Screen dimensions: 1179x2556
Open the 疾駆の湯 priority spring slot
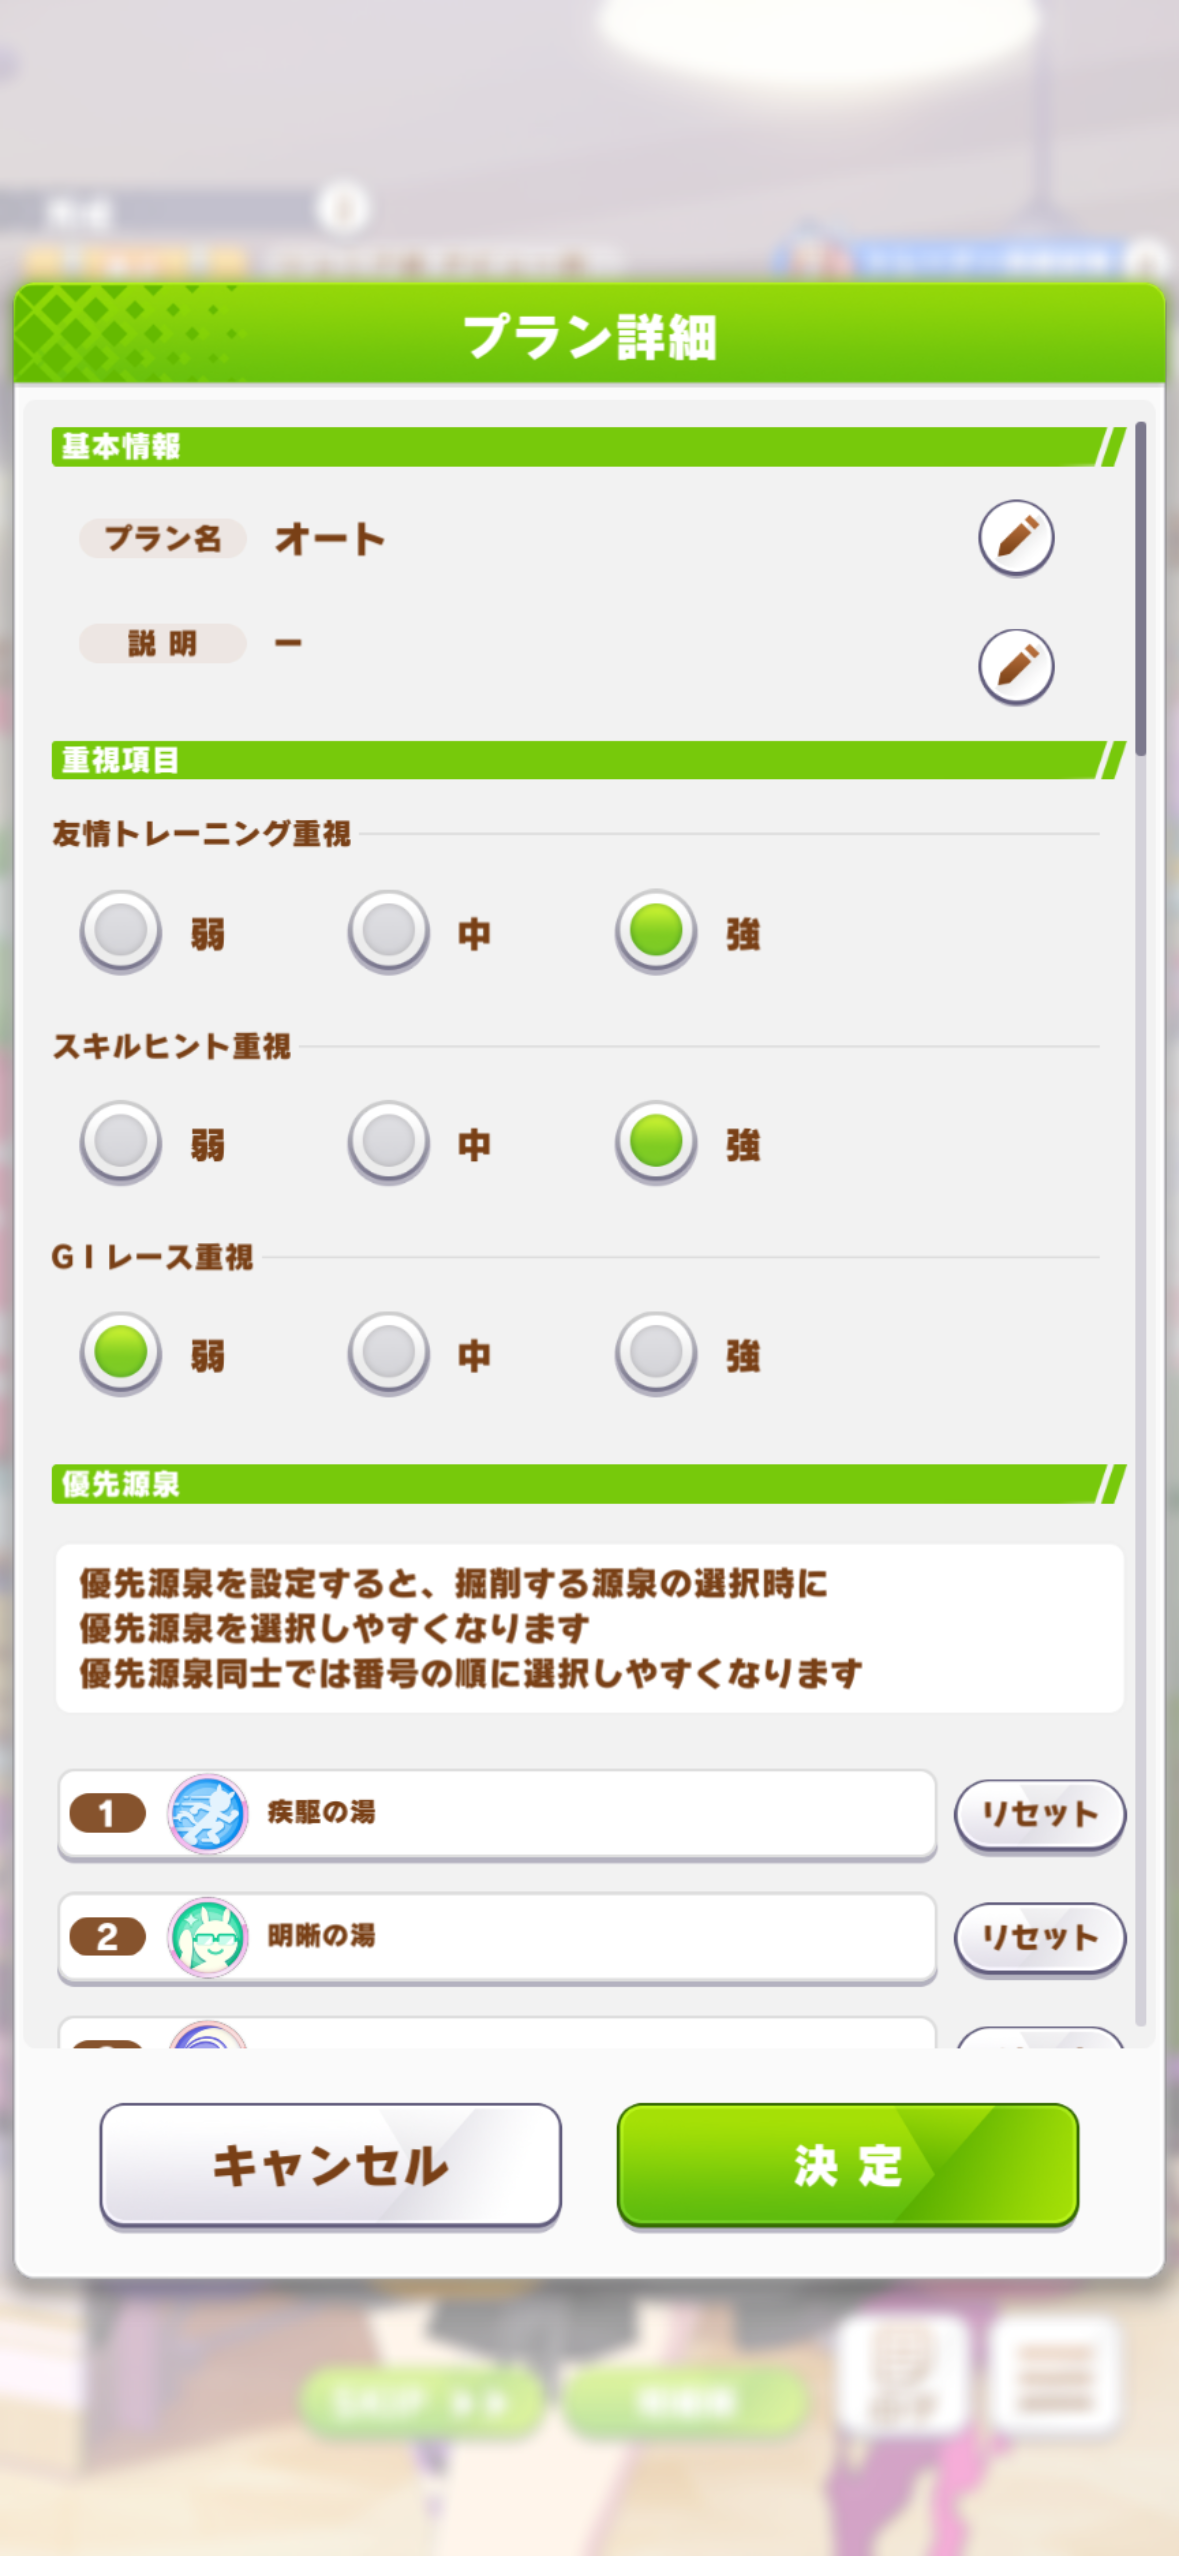tap(600, 1813)
